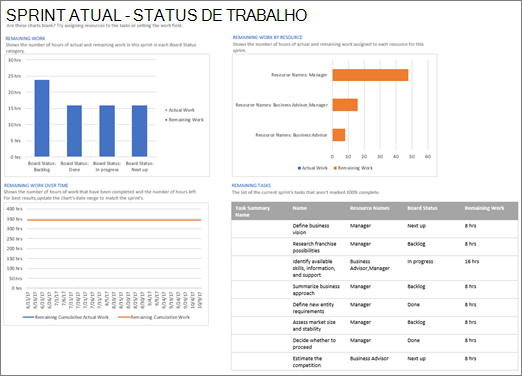Click the Business Advisor,Manager bar in resource chart
This screenshot has width=522, height=376.
click(x=345, y=105)
